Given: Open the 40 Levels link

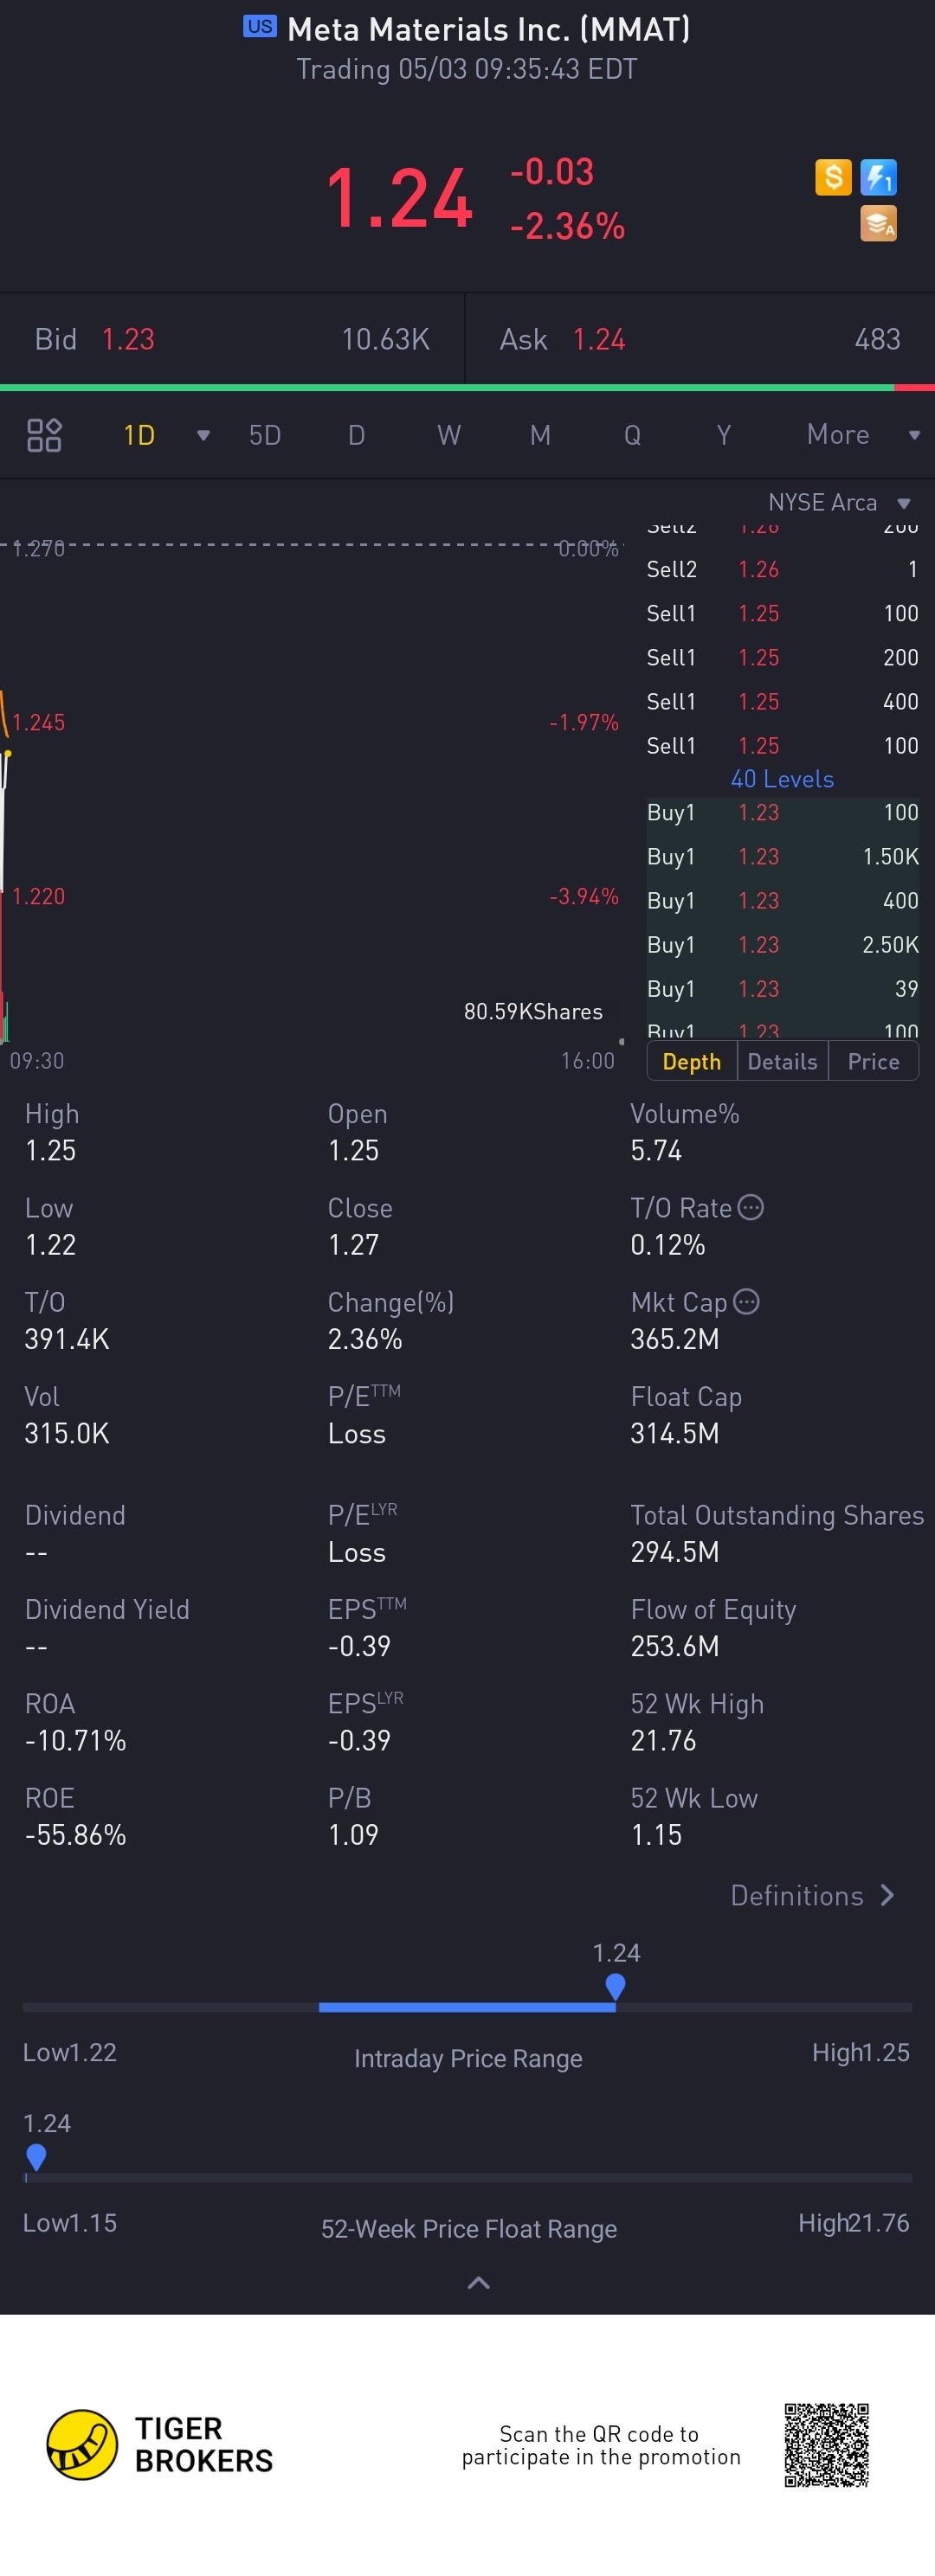Looking at the screenshot, I should click(x=782, y=778).
